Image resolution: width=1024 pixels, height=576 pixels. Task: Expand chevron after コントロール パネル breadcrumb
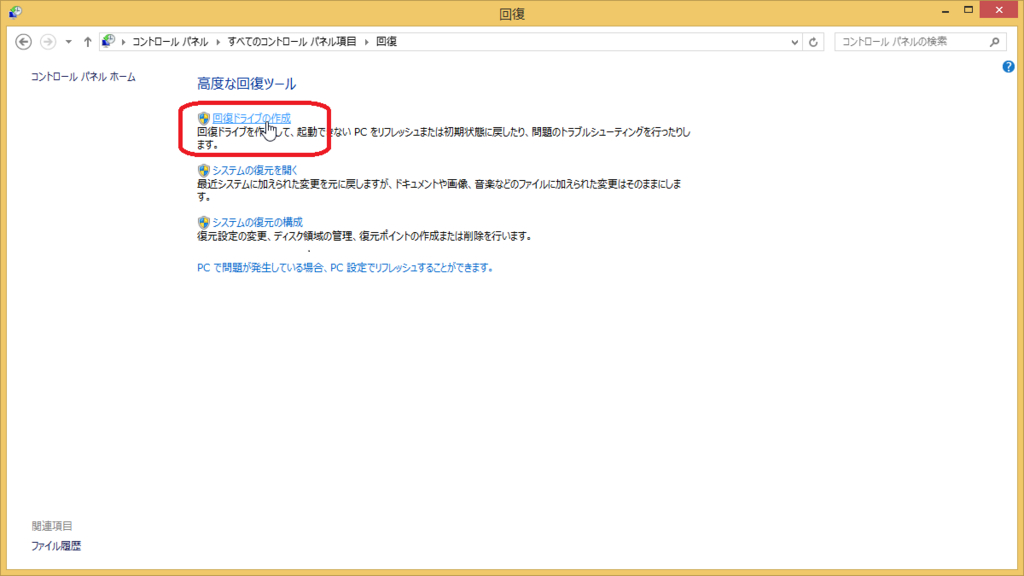pos(218,42)
